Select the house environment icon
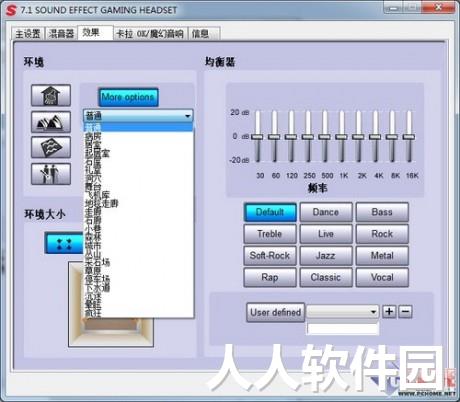460x402 pixels. click(x=51, y=96)
